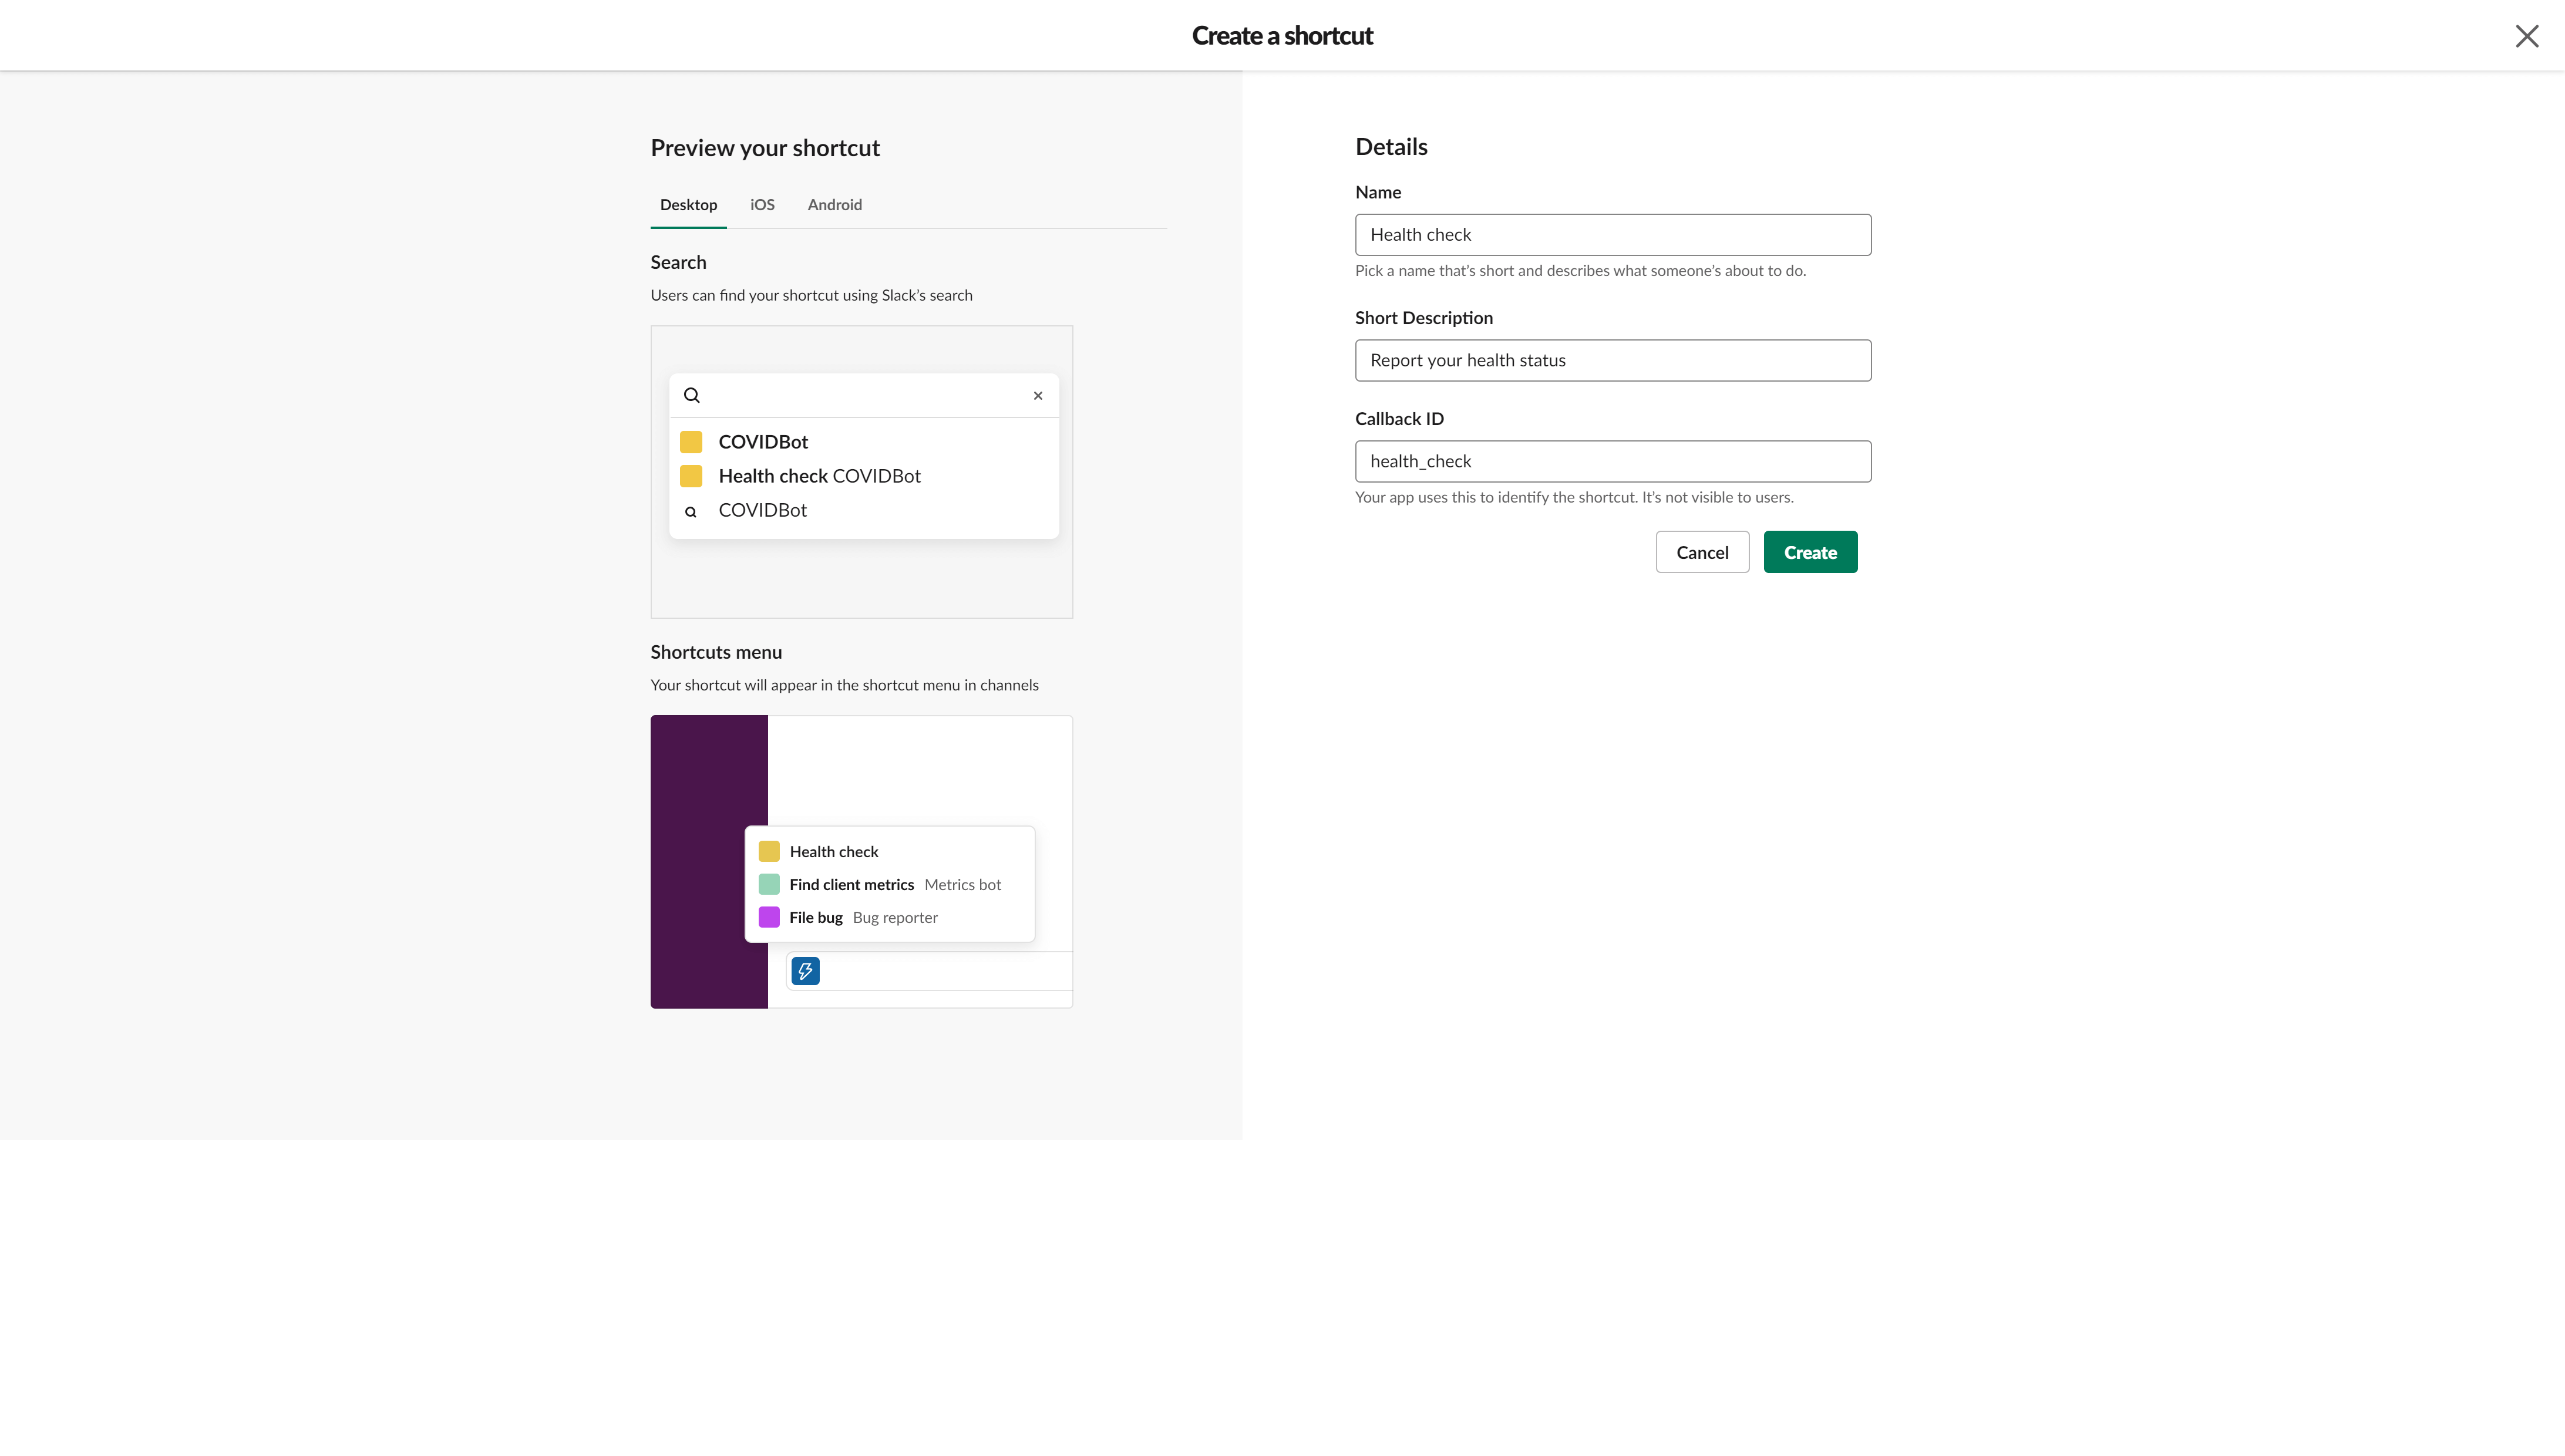2565x1456 pixels.
Task: Click the yellow Health check shortcut icon
Action: (768, 851)
